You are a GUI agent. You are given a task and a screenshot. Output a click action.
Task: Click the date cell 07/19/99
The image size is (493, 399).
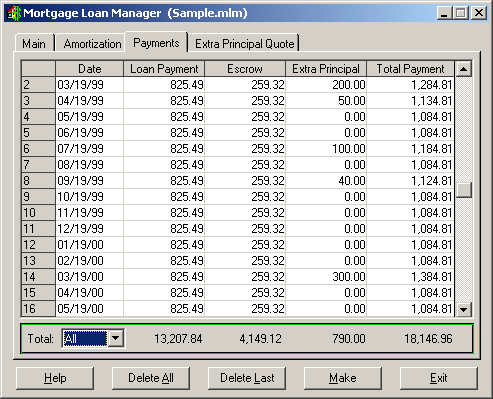click(x=89, y=149)
